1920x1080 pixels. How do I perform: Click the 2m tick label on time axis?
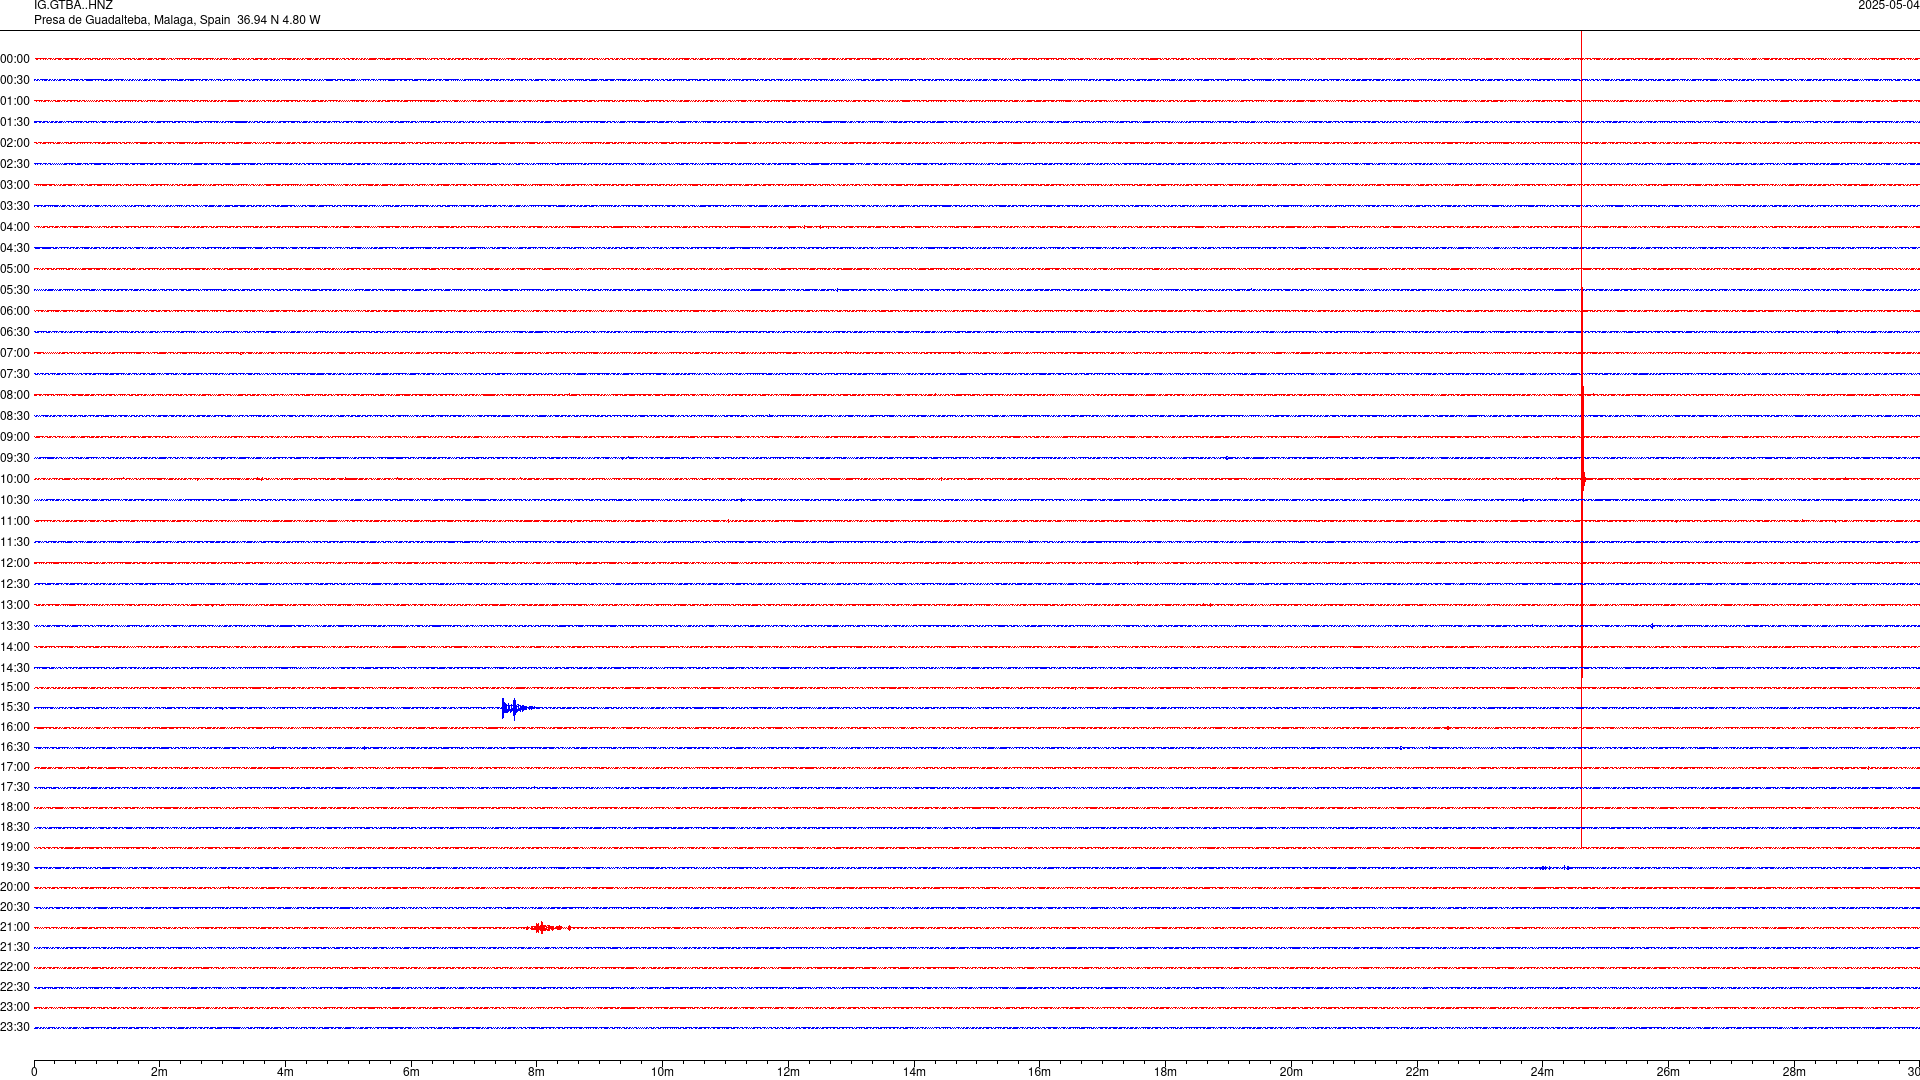[160, 1072]
